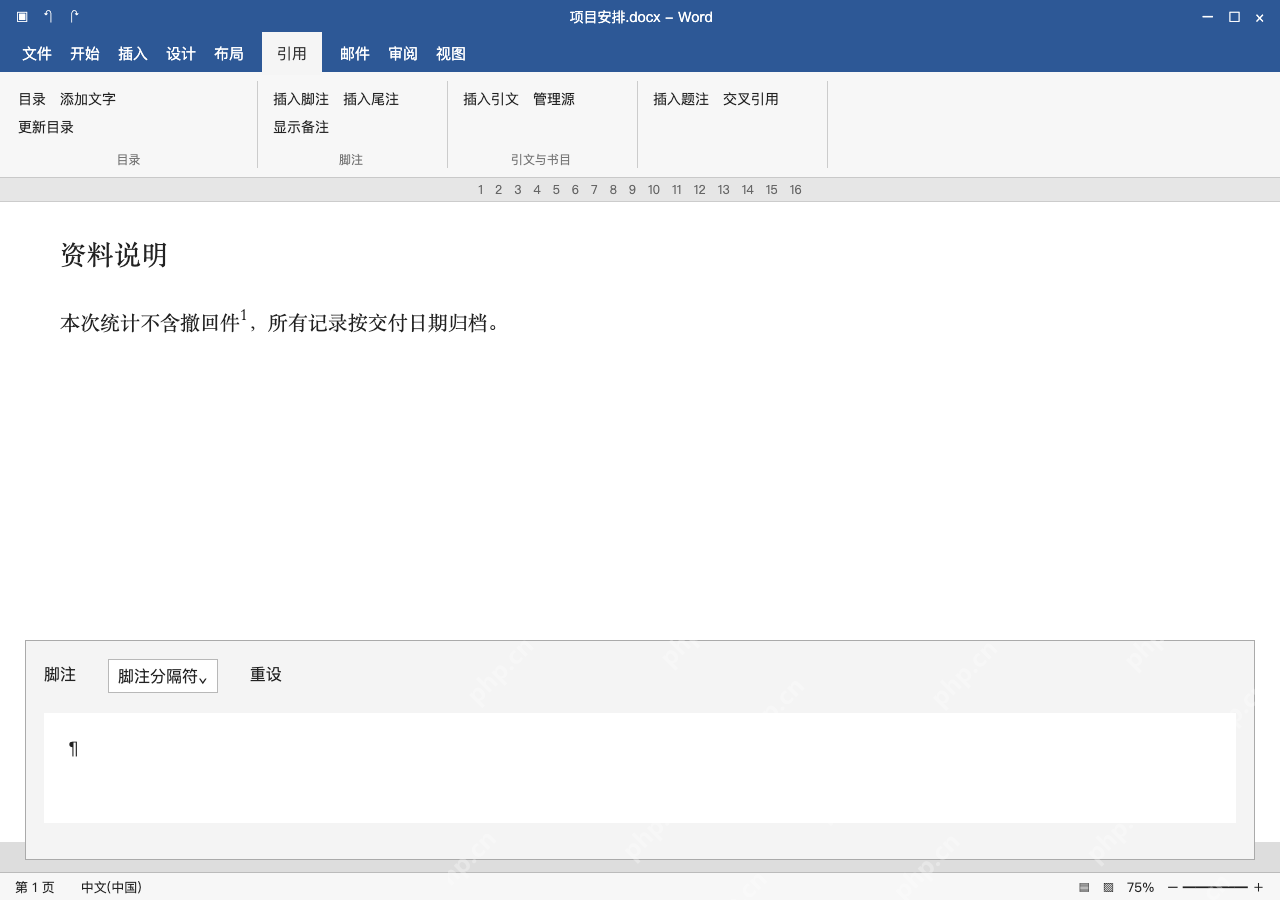Redo the action using title bar arrow
The height and width of the screenshot is (900, 1280).
point(74,17)
